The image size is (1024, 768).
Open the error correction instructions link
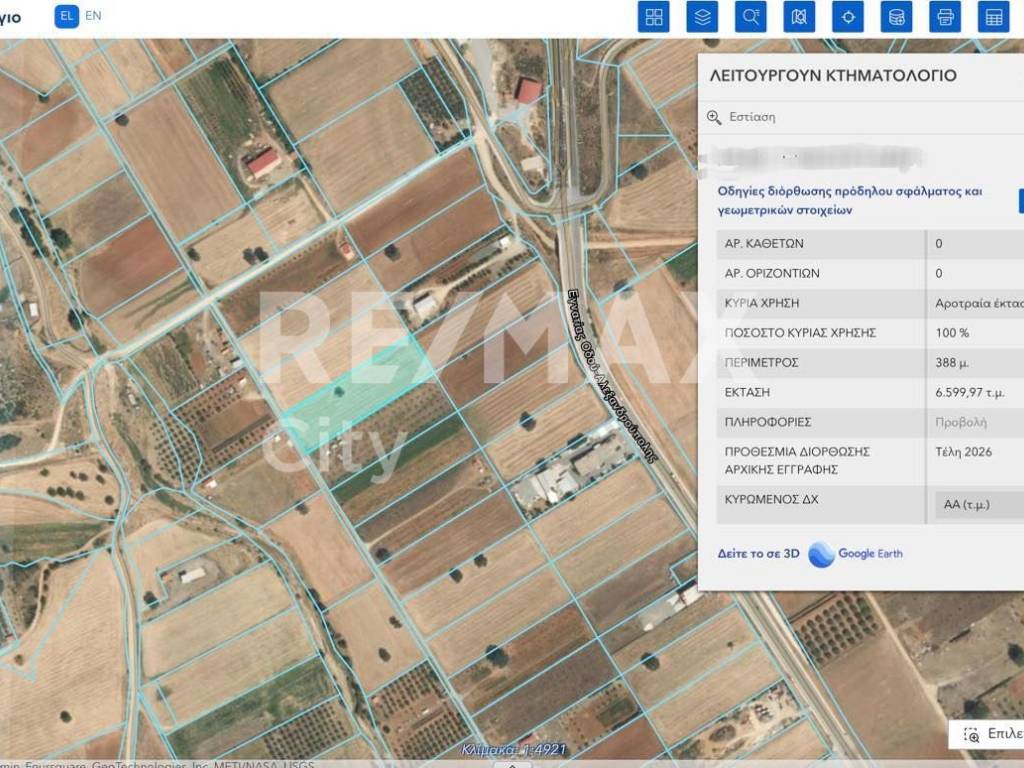(x=850, y=200)
